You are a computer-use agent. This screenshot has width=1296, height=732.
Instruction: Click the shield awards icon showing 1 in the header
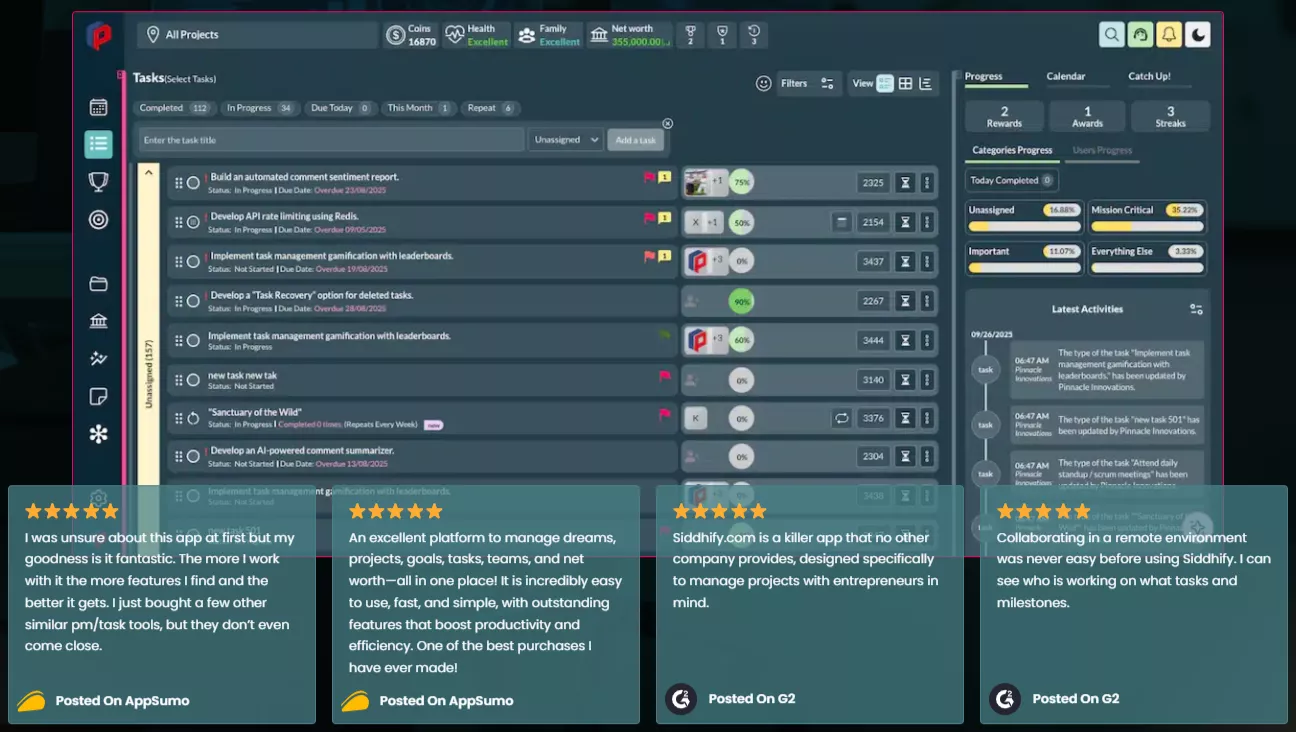[722, 35]
